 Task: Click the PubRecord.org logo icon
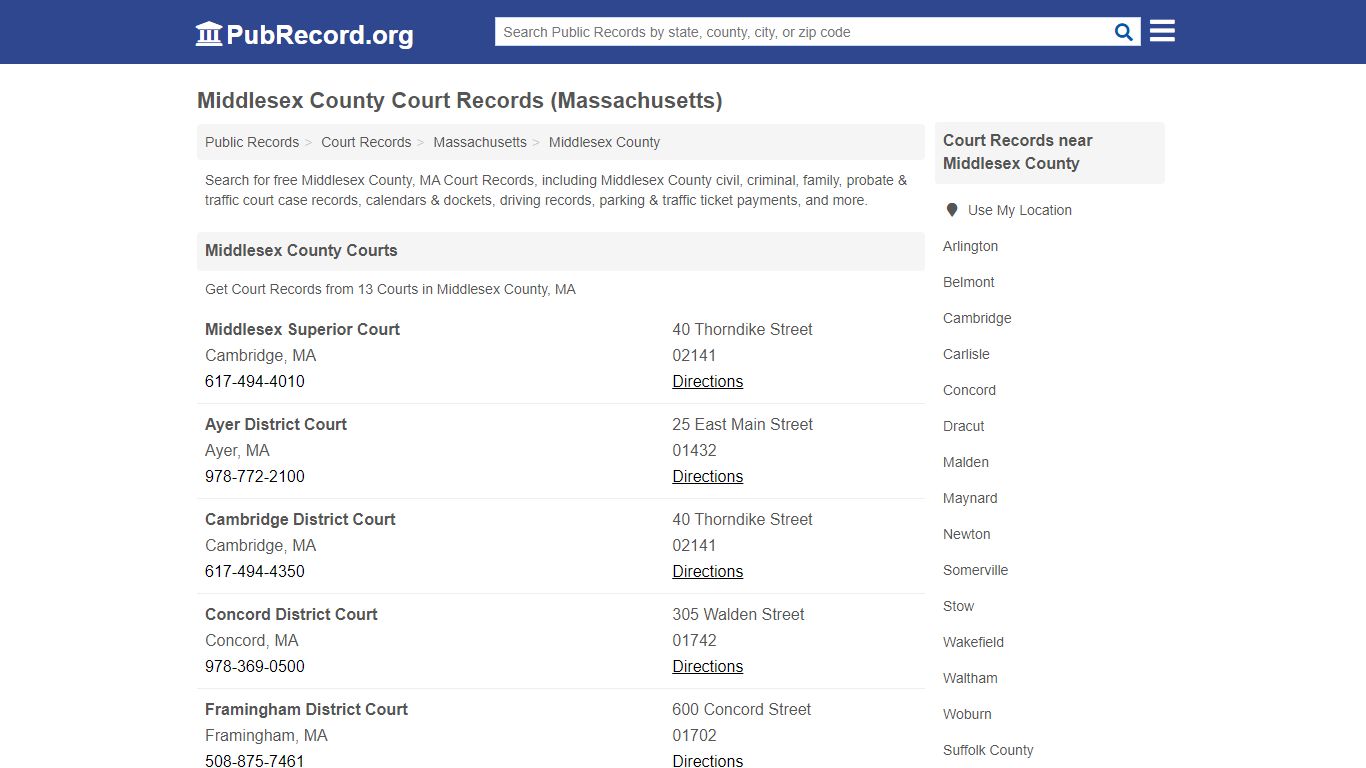coord(209,34)
